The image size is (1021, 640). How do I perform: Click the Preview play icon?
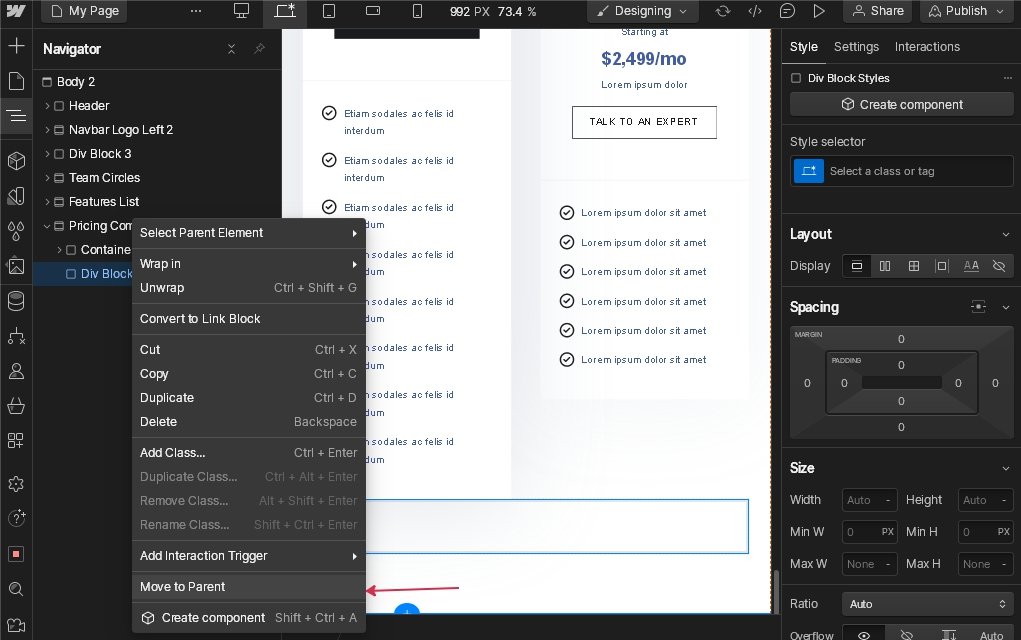[819, 11]
